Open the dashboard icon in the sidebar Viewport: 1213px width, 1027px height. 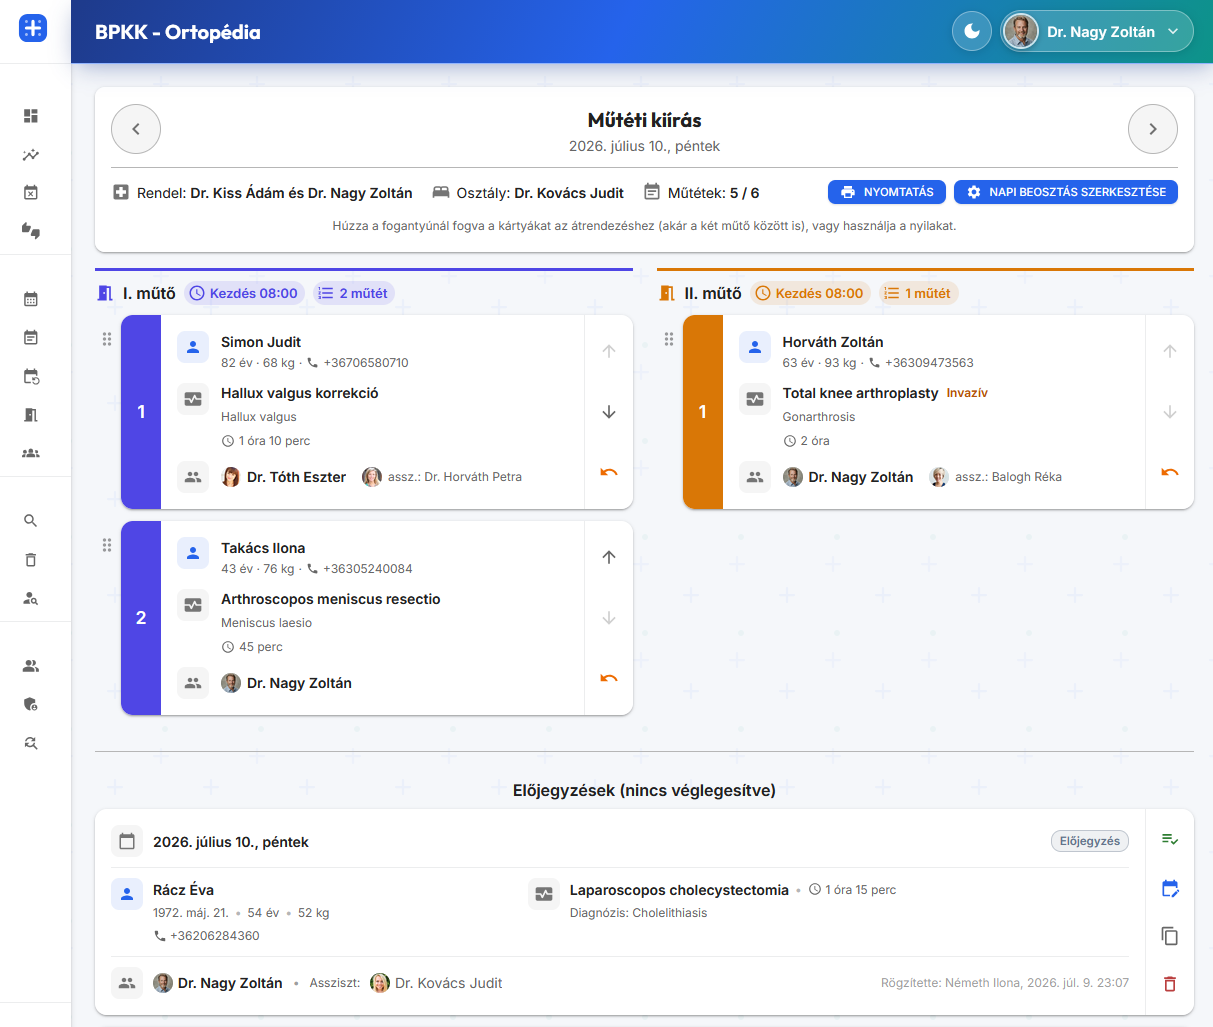point(31,116)
